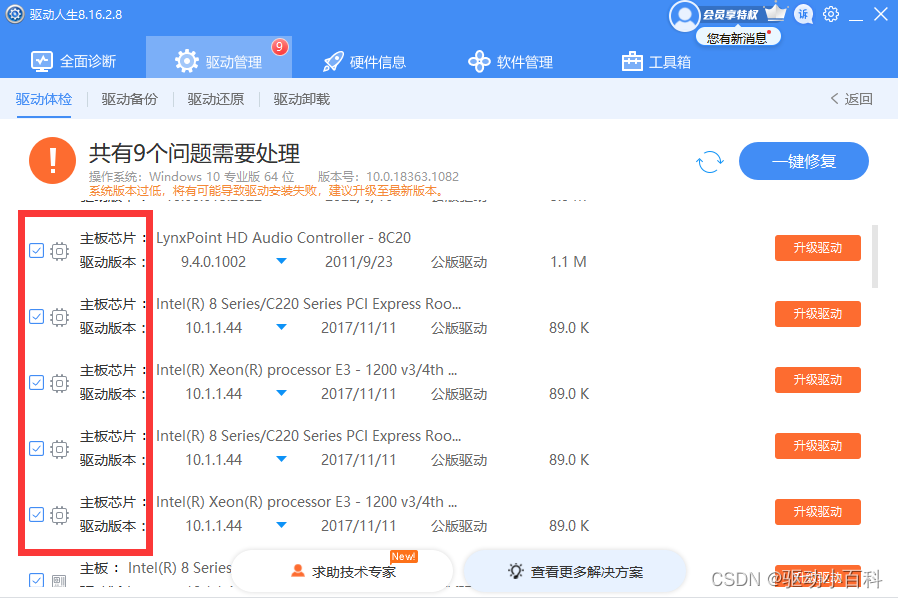Open 工具箱 toolbox tab

(x=656, y=61)
